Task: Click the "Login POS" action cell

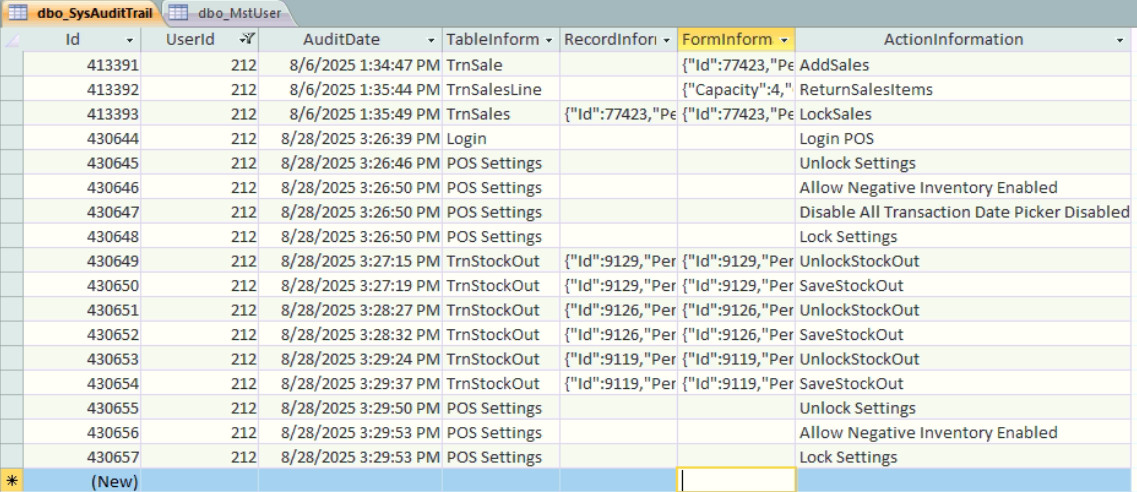Action: [836, 138]
